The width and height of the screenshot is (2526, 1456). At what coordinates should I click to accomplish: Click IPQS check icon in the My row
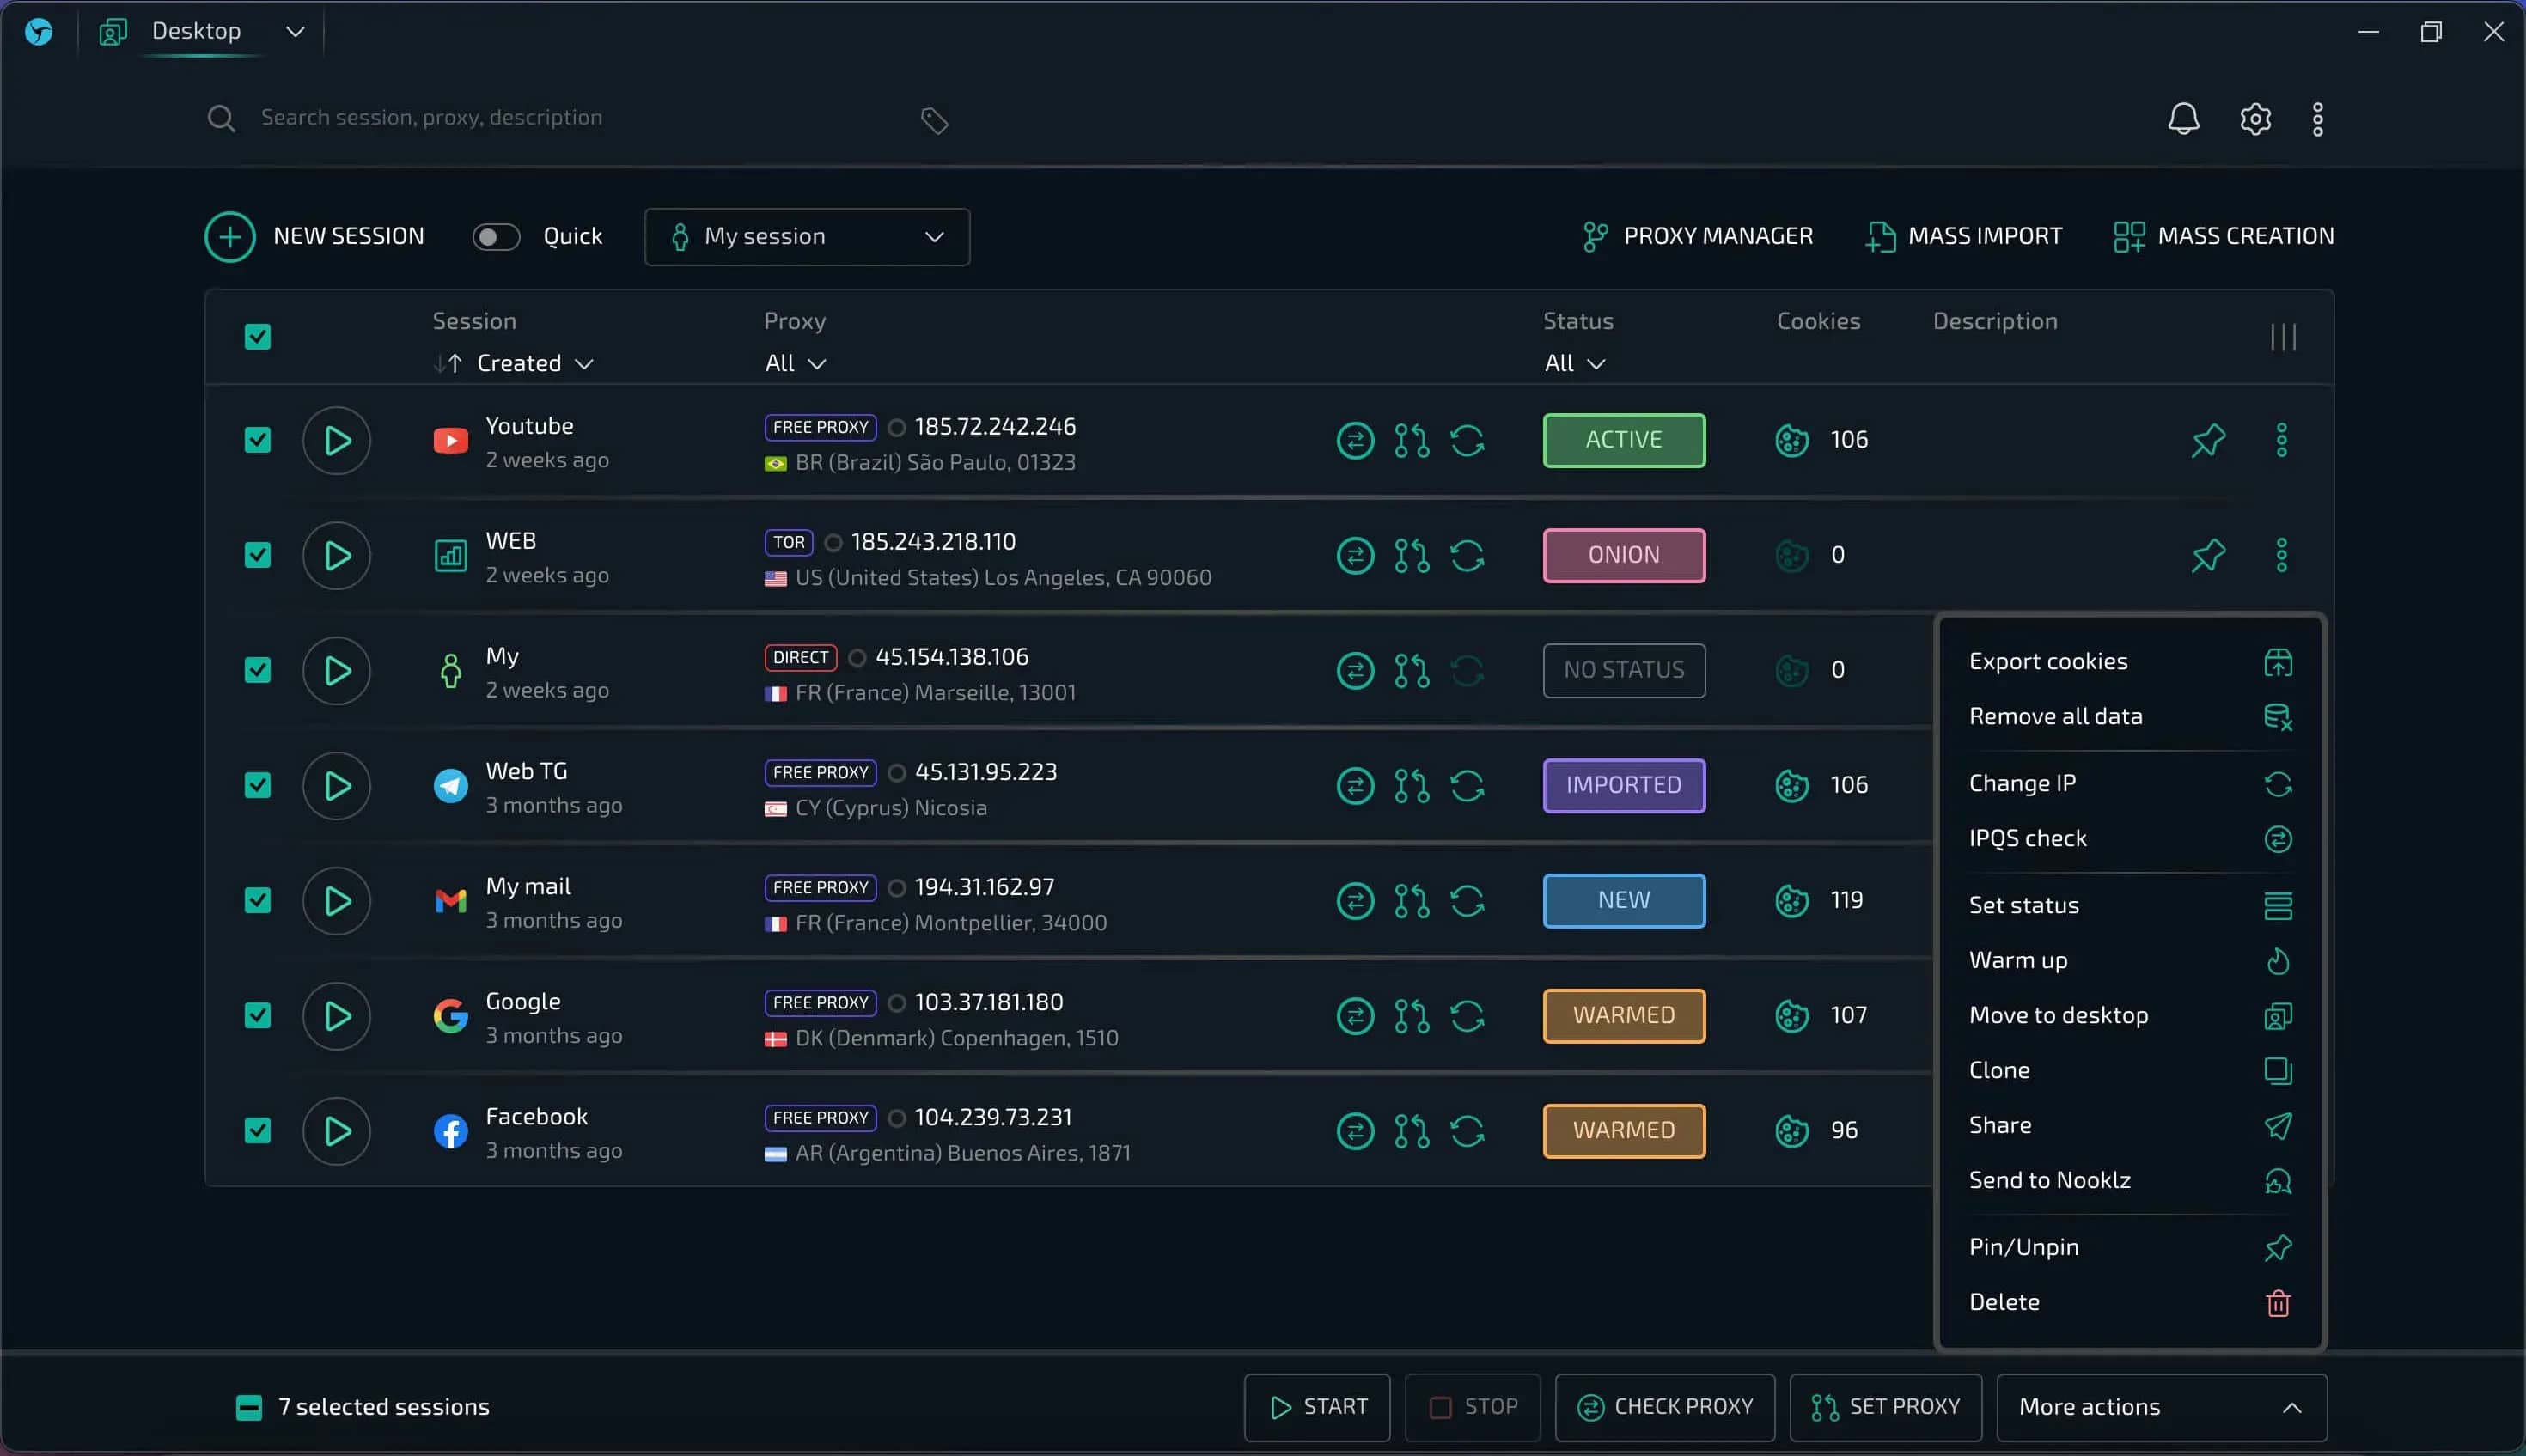point(1355,670)
